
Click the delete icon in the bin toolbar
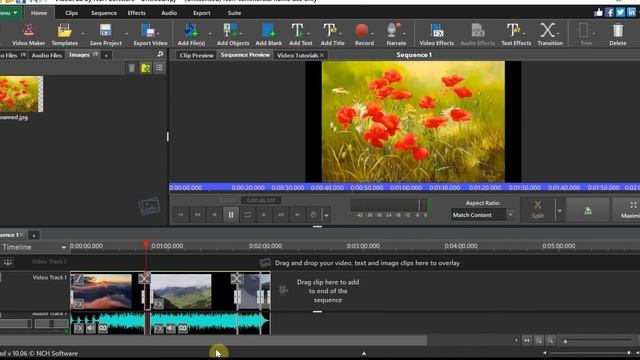pyautogui.click(x=131, y=68)
